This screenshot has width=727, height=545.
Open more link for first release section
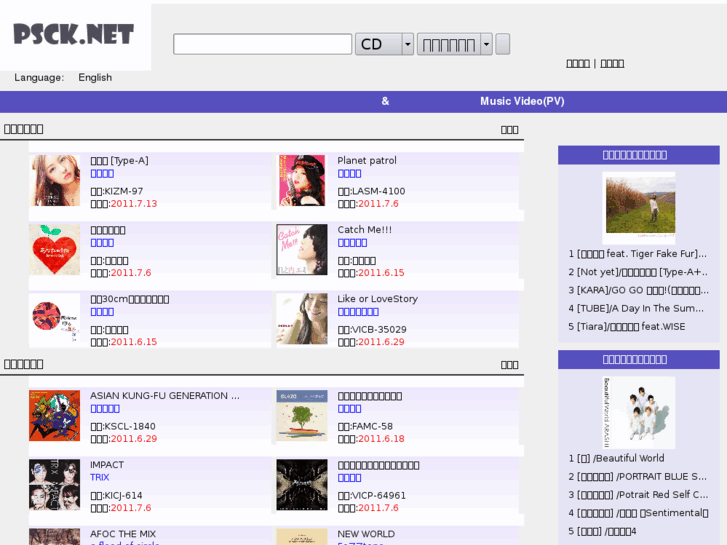(x=509, y=130)
